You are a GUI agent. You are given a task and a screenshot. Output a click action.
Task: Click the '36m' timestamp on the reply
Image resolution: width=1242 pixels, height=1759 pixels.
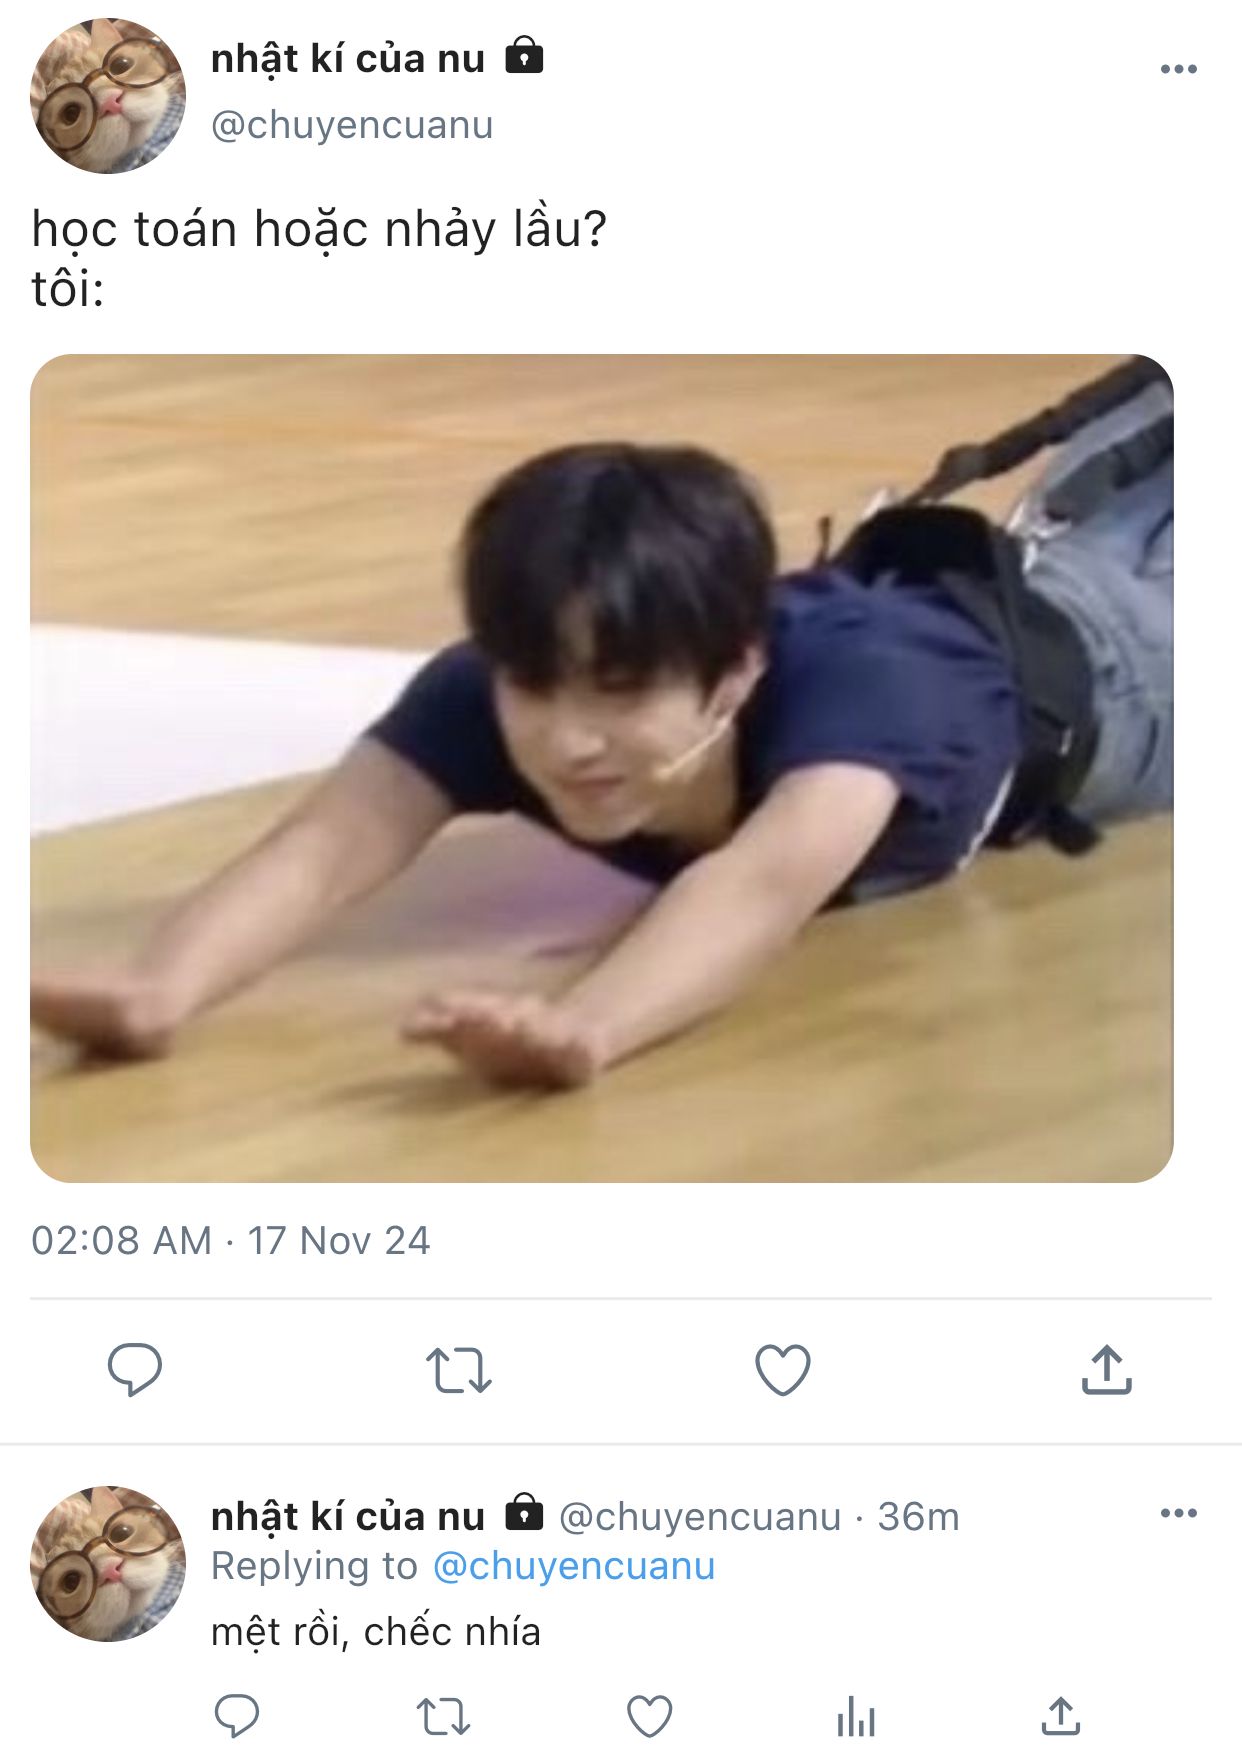point(918,1517)
